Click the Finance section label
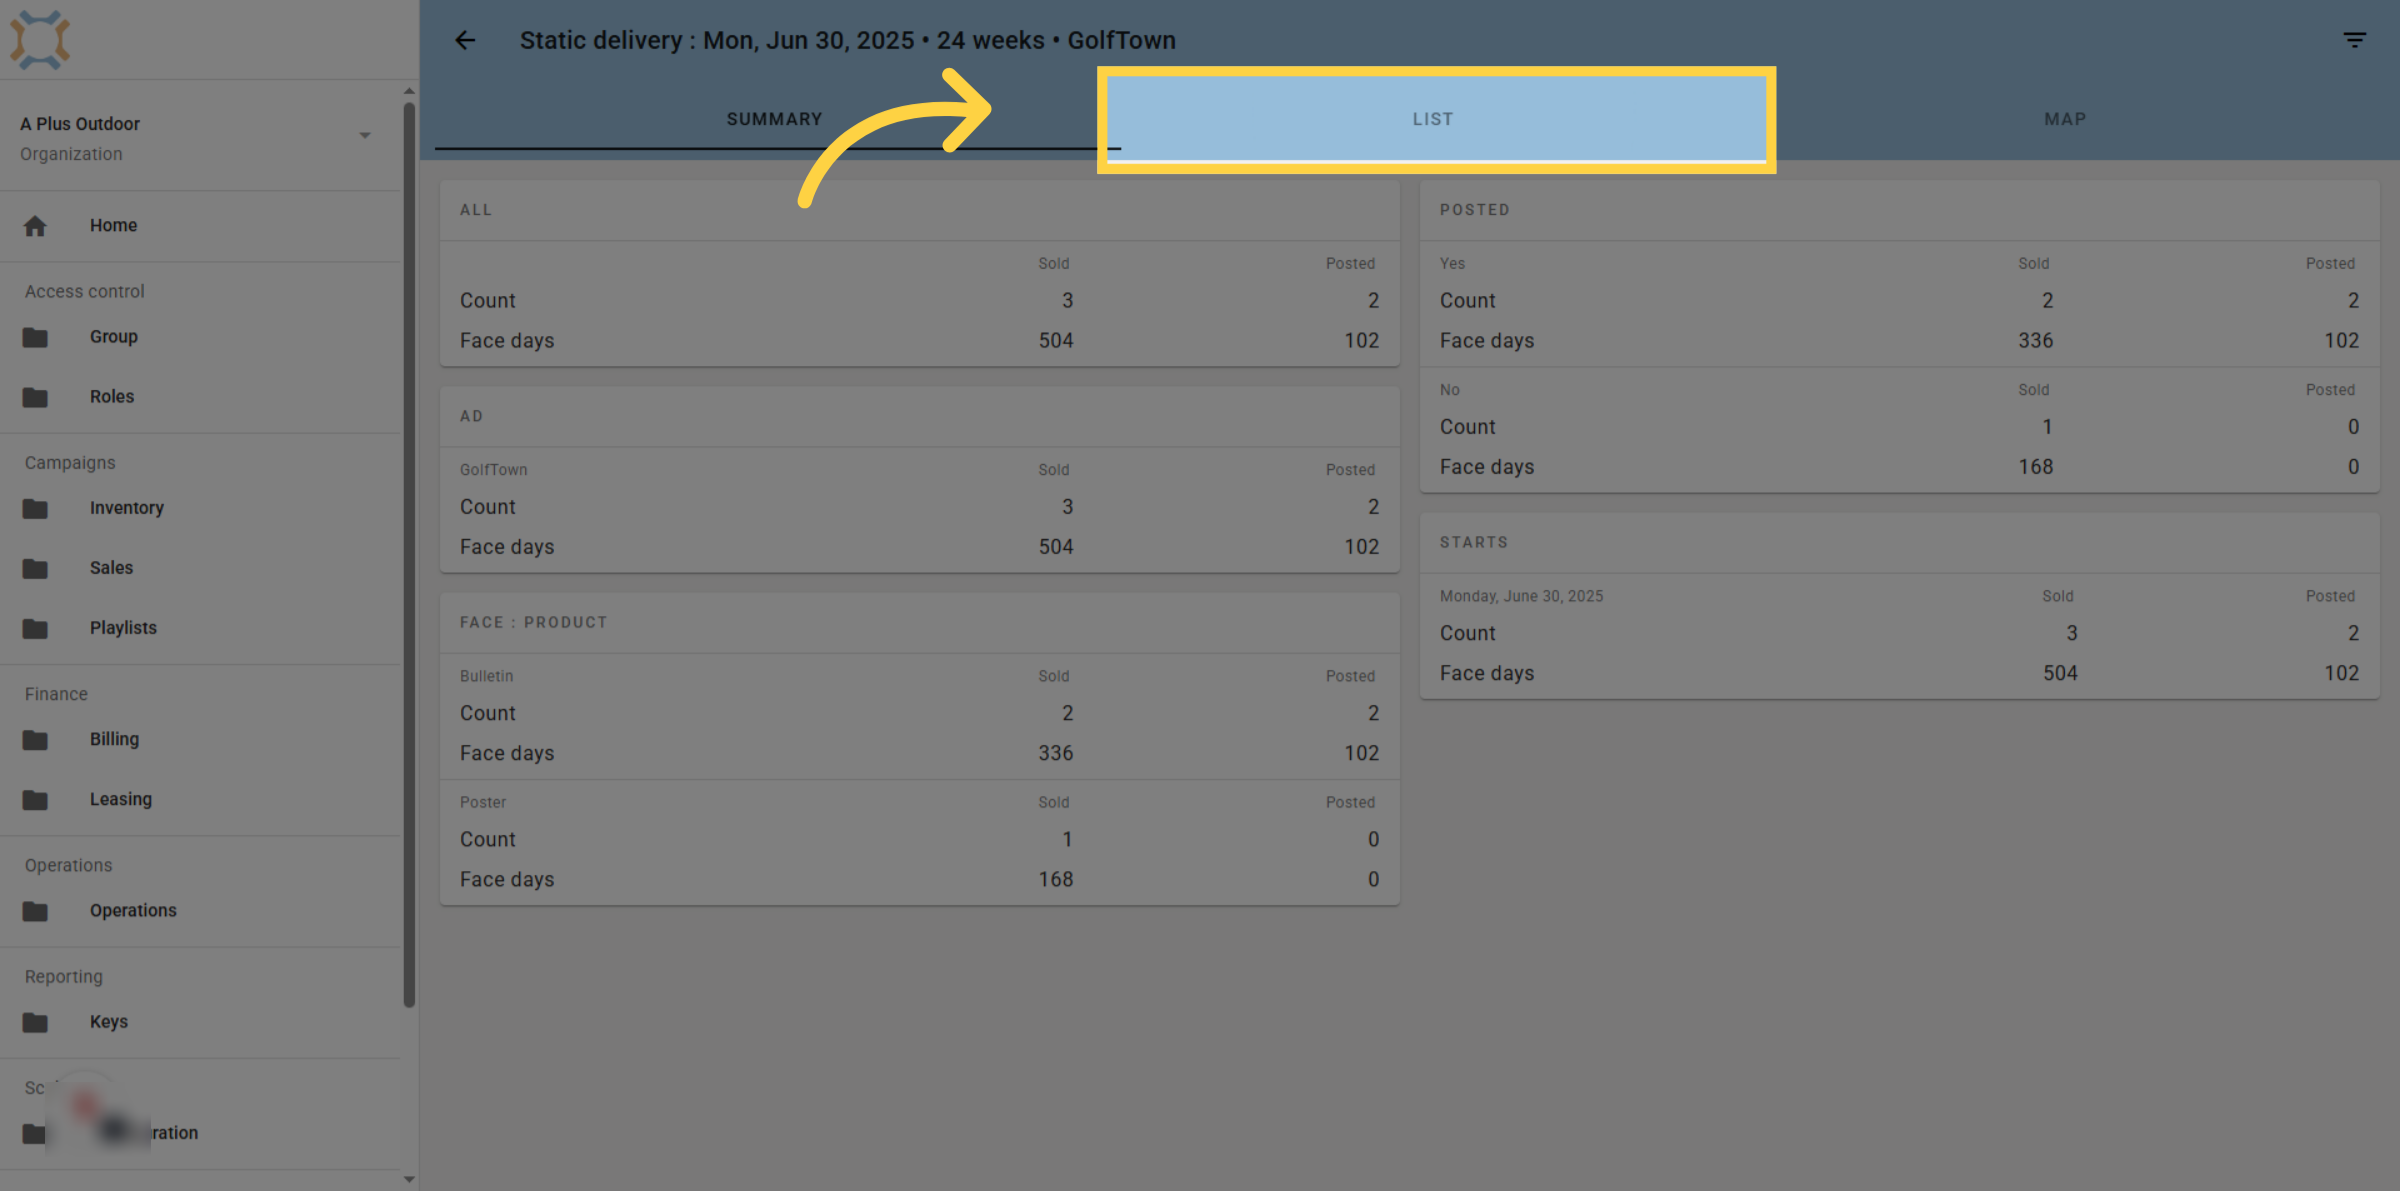The width and height of the screenshot is (2400, 1191). click(56, 694)
